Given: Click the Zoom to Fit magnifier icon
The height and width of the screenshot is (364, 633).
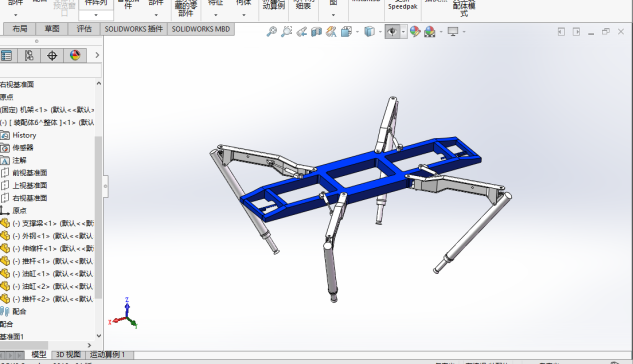Looking at the screenshot, I should pos(272,31).
